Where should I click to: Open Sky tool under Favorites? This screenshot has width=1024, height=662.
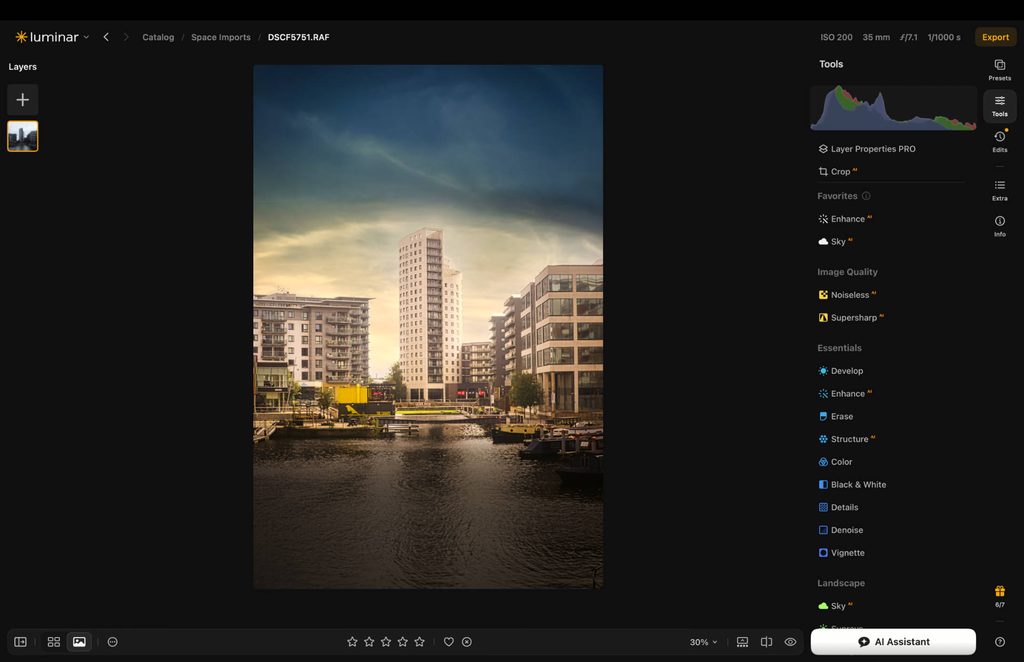(x=835, y=242)
